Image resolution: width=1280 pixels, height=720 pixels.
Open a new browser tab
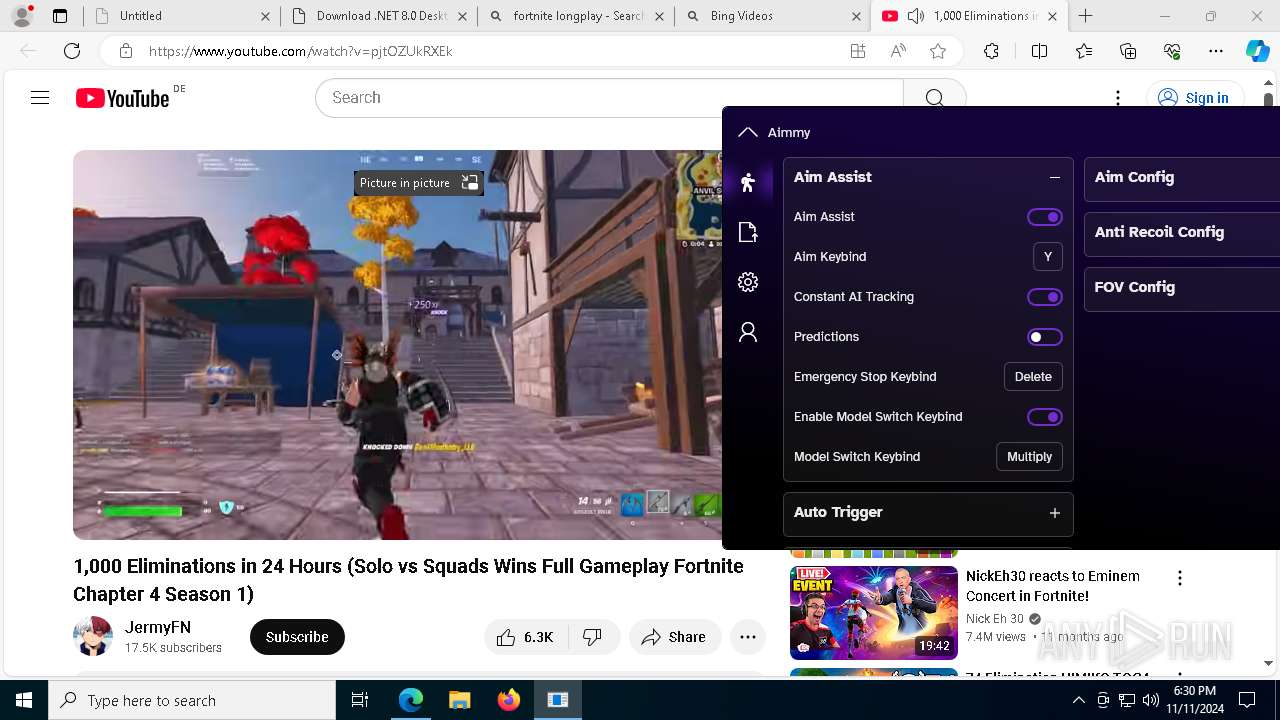point(1086,16)
